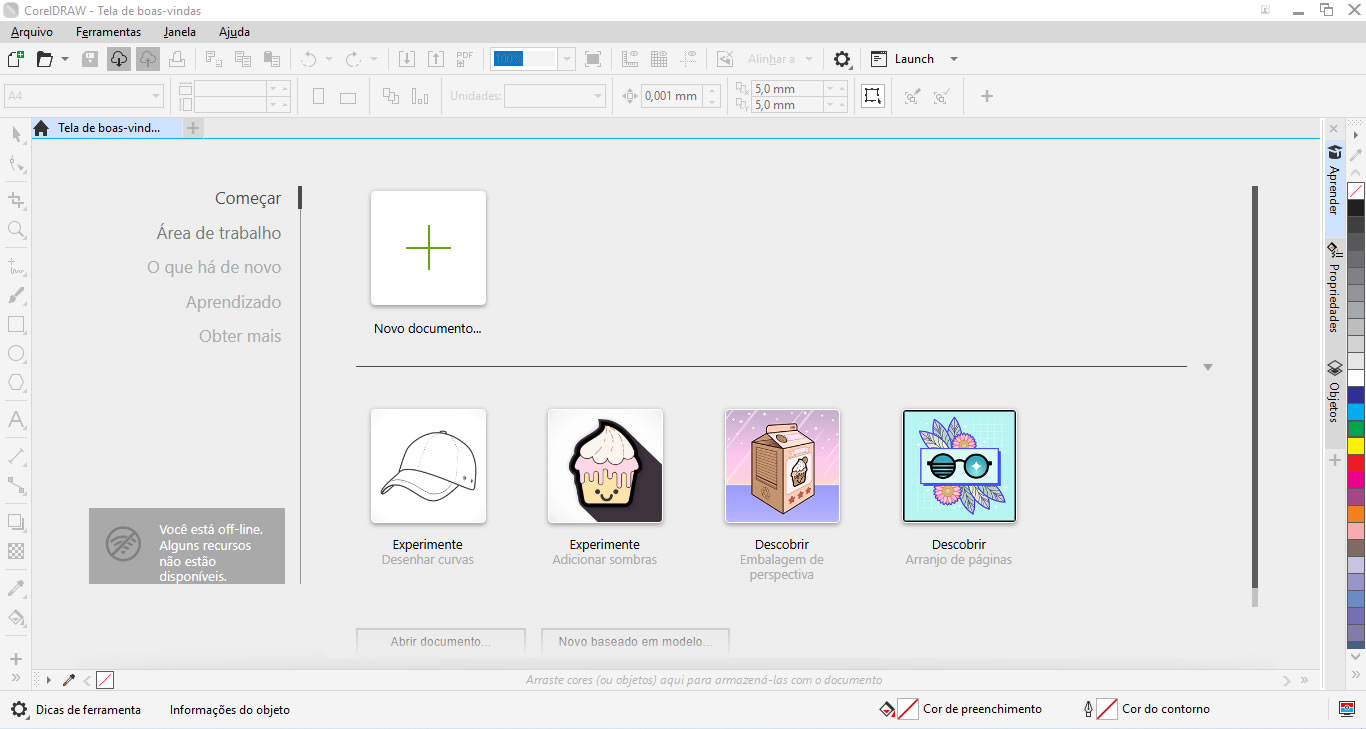
Task: Open the zoom level dropdown
Action: (567, 59)
